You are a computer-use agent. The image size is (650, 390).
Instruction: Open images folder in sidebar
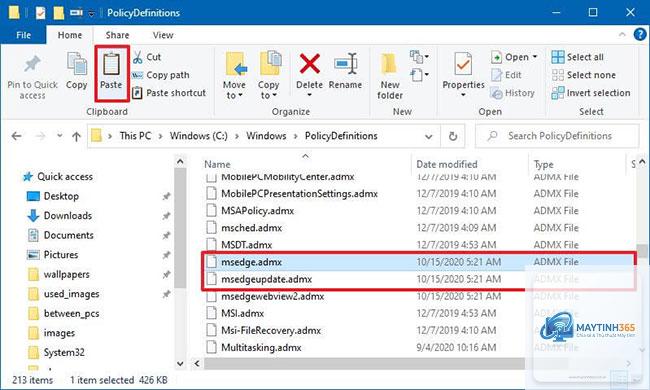[x=52, y=333]
